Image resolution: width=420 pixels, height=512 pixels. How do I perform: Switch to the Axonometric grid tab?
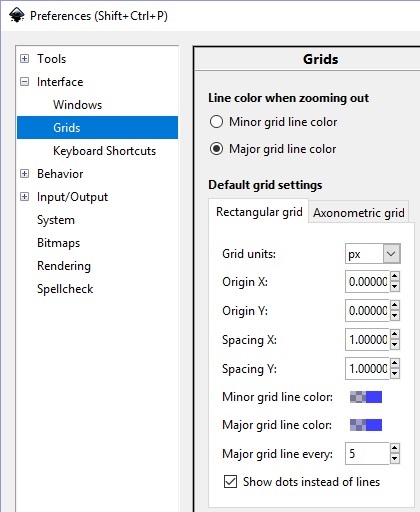[x=359, y=212]
